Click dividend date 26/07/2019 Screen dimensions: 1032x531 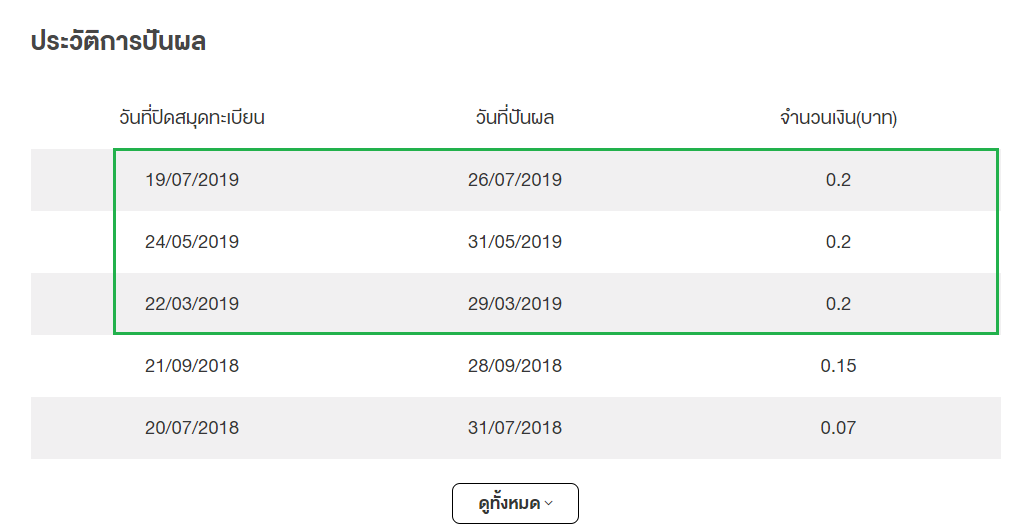[515, 180]
